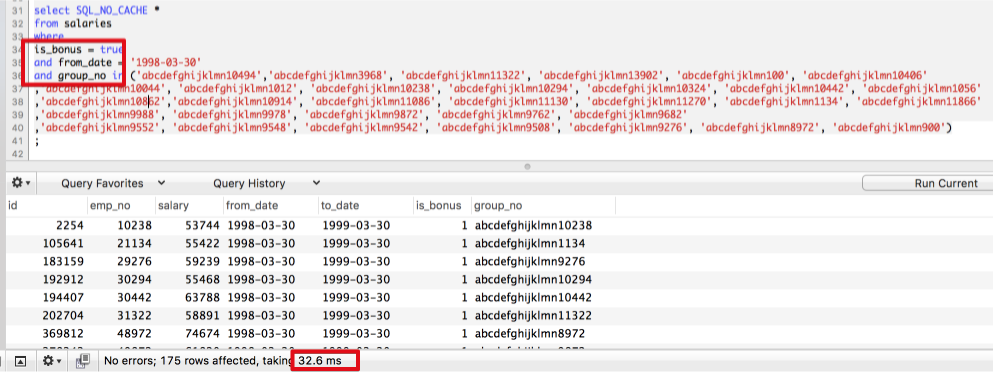Viewport: 993px width, 373px height.
Task: Click the '1998-03-30' date literal in query
Action: click(165, 62)
